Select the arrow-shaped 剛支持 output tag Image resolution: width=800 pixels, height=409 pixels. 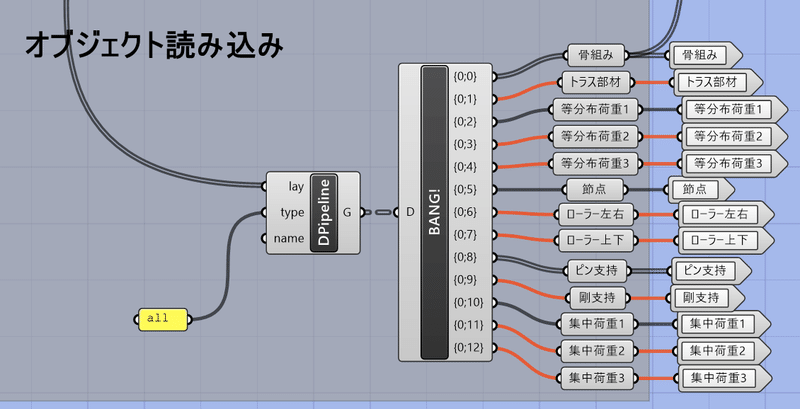pos(709,296)
